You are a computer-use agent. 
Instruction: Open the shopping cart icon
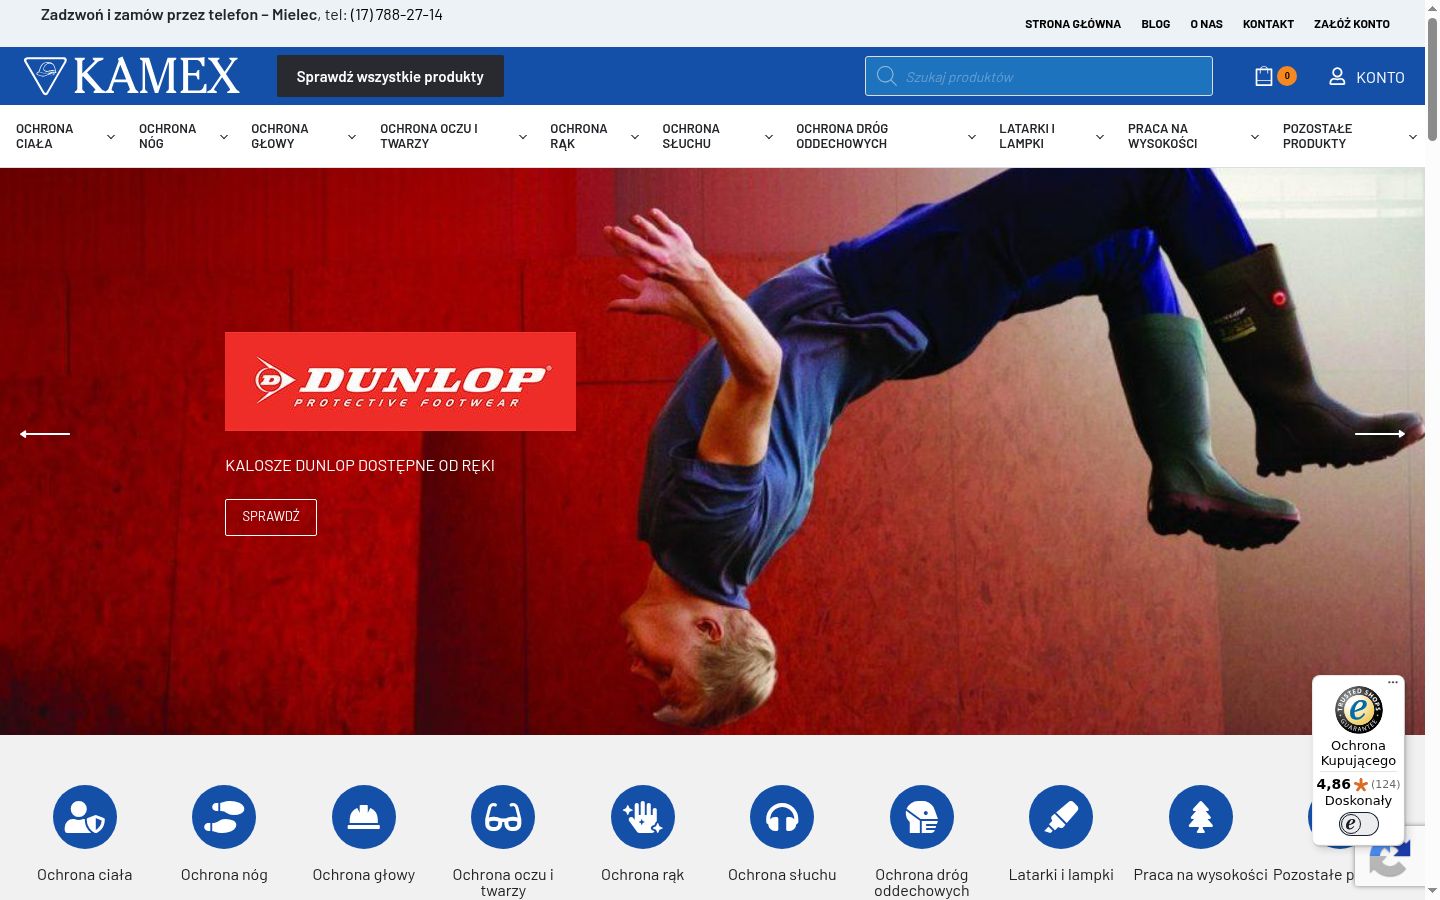[x=1264, y=76]
